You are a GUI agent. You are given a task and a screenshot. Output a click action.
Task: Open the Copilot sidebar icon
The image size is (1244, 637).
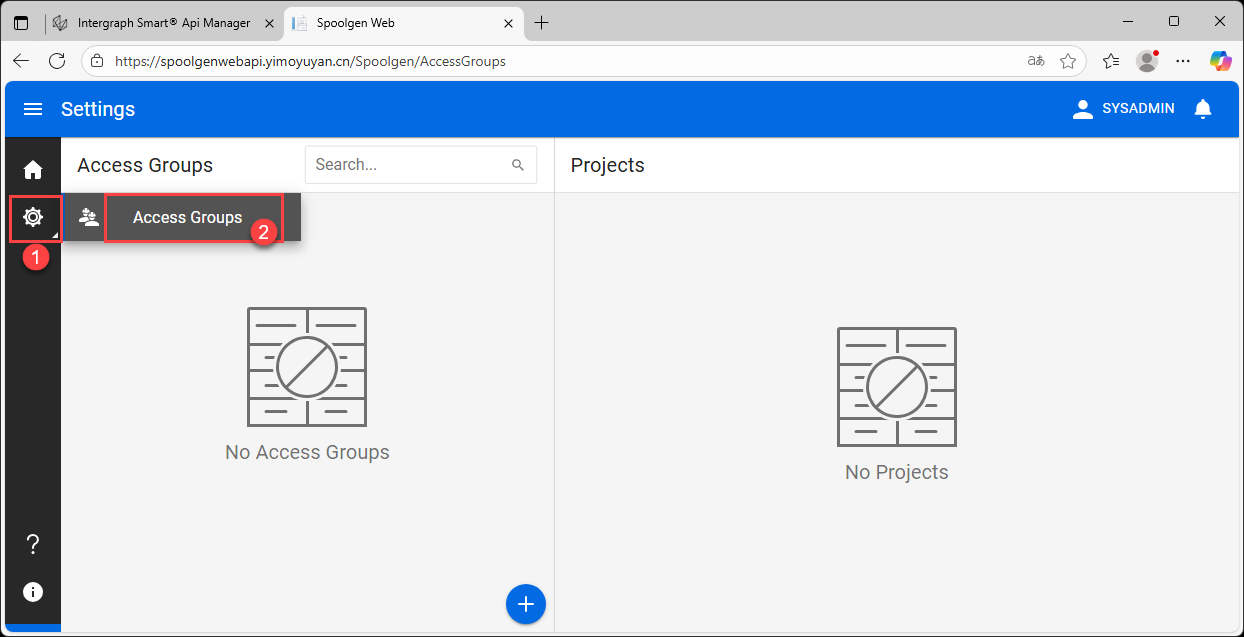[1220, 61]
